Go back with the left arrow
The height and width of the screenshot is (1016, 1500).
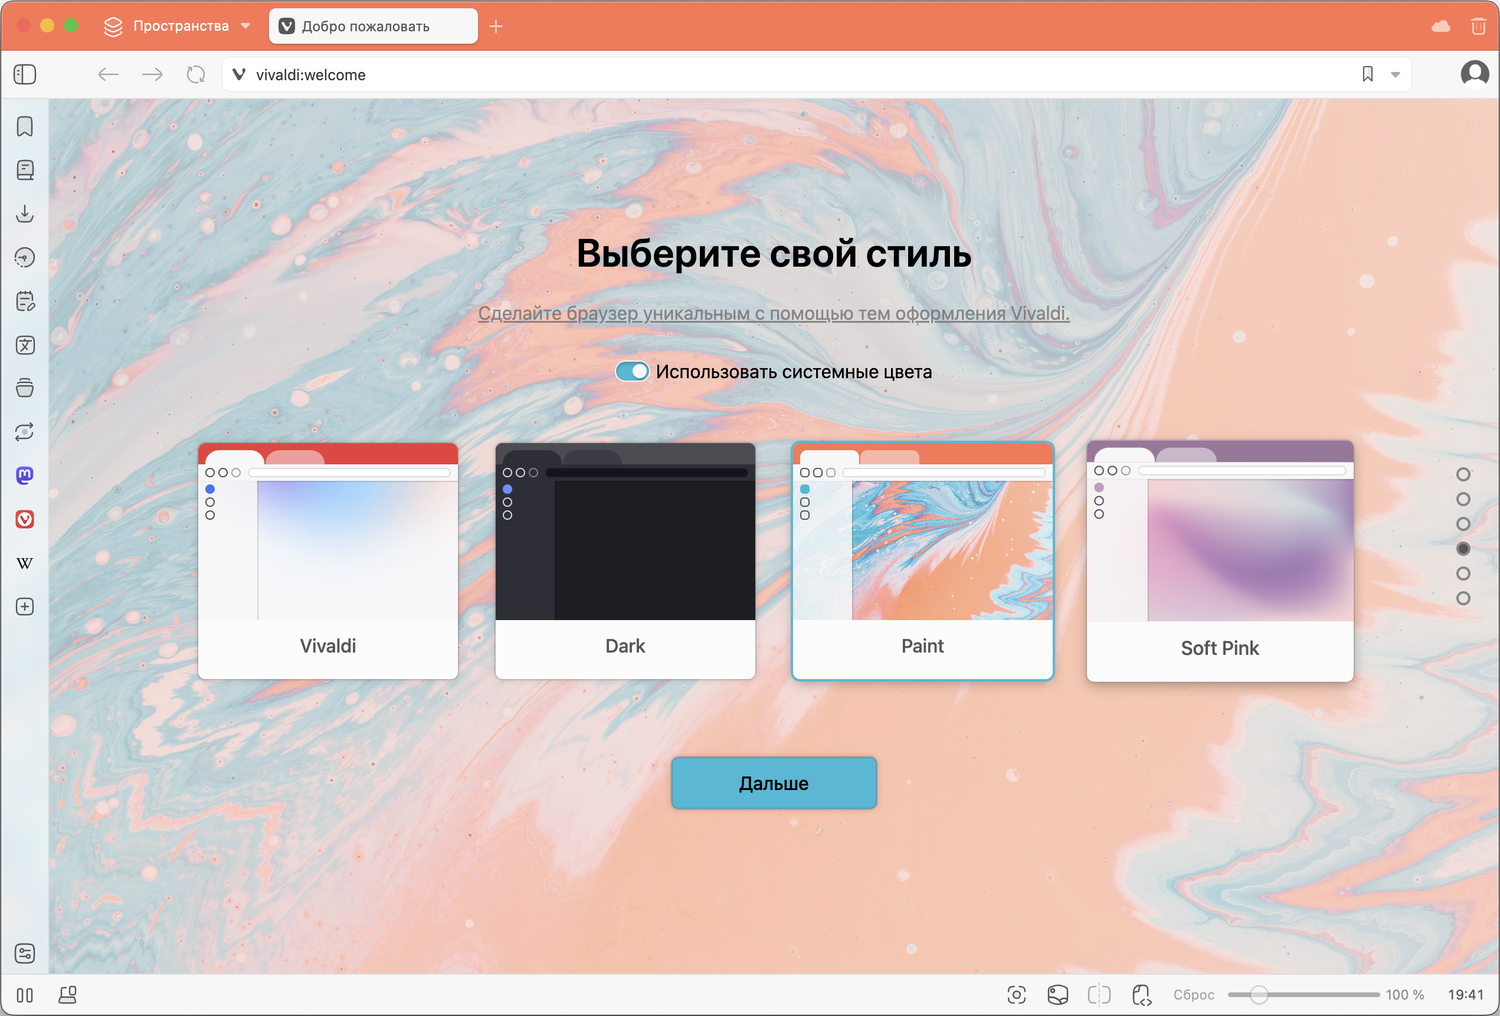coord(108,74)
